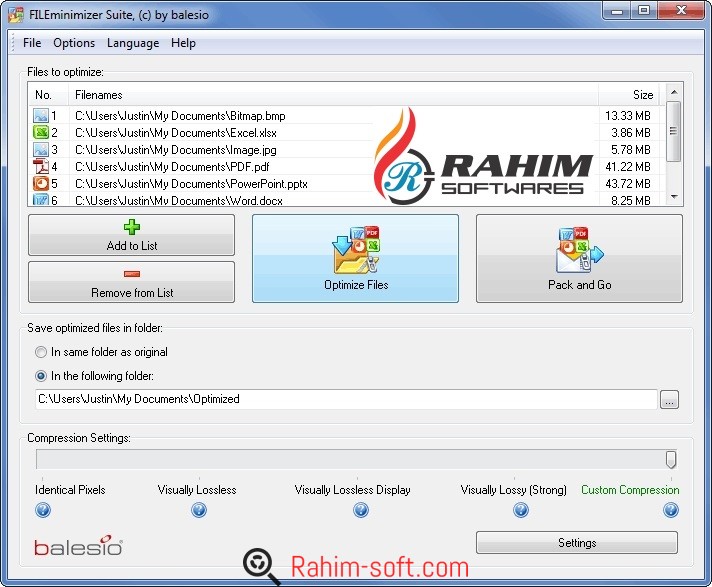Click the file list scroll up arrow
Screen dimensions: 712x587
[x=674, y=92]
